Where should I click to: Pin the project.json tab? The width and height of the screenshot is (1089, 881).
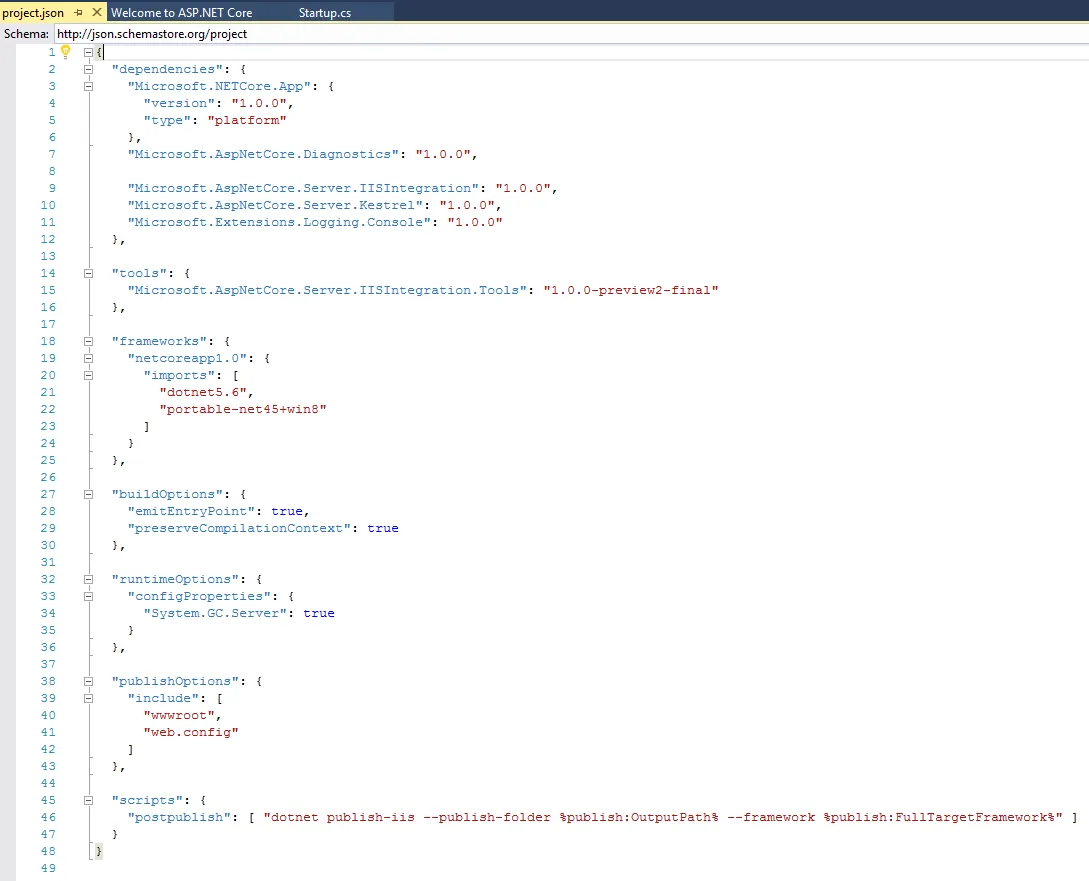coord(78,12)
